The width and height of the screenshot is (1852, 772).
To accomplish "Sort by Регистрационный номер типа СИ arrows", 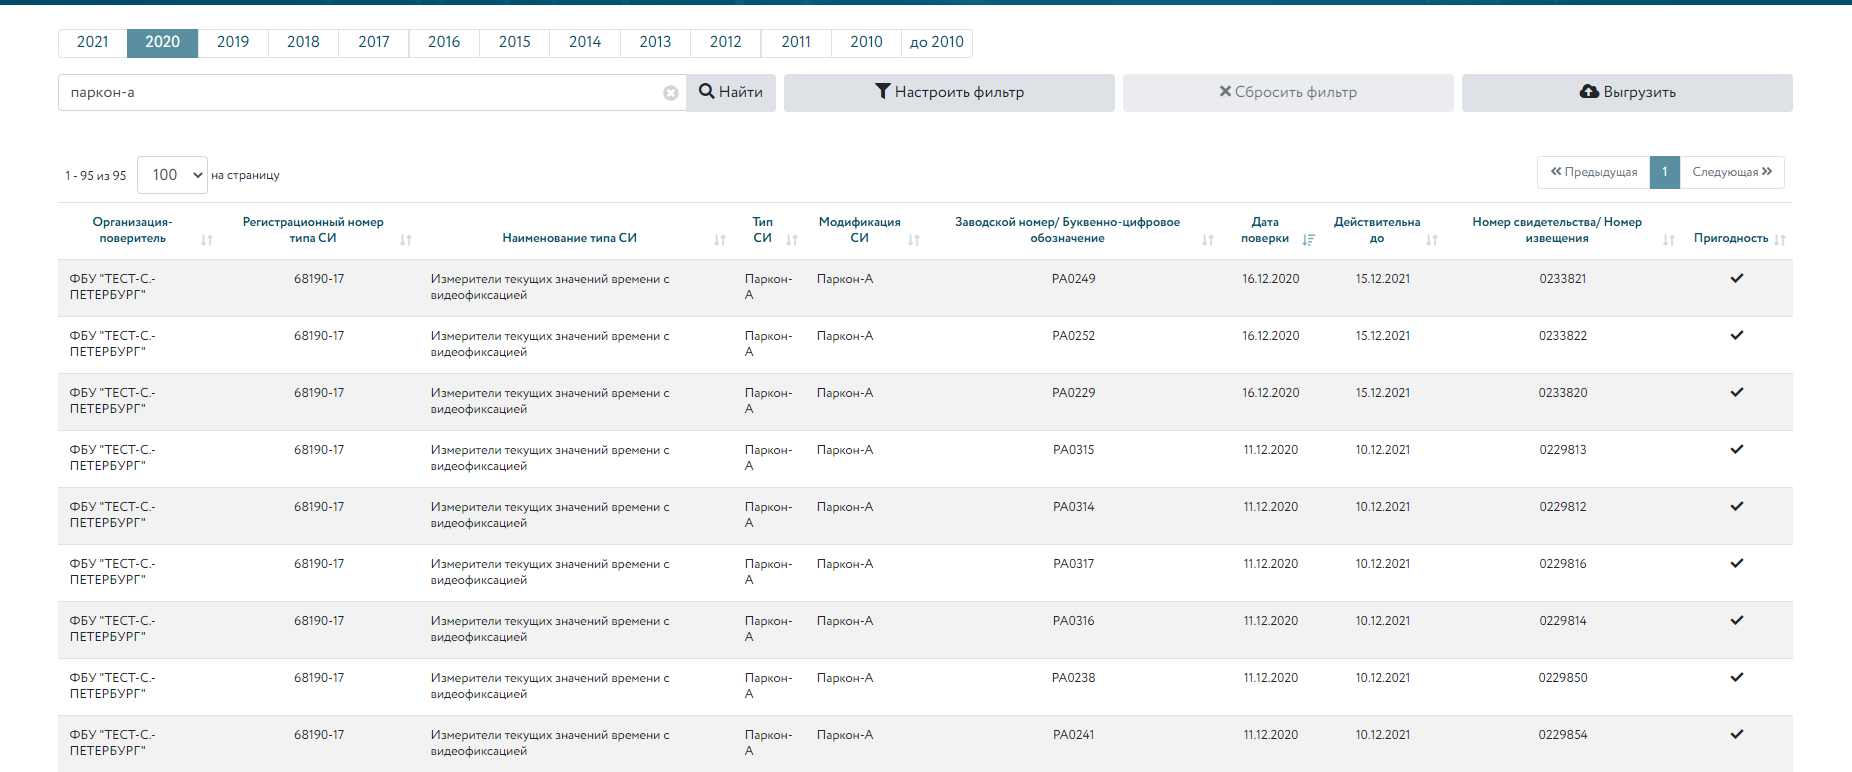I will coord(406,240).
